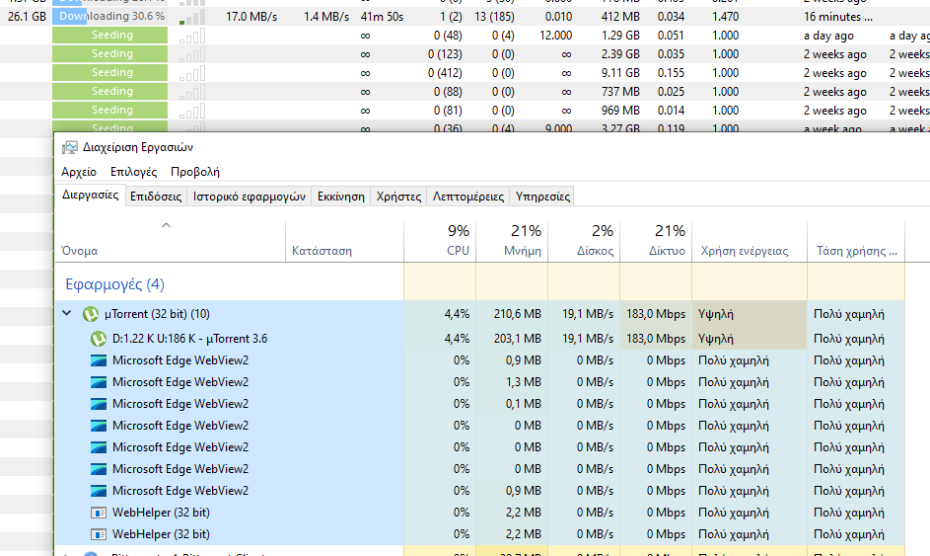The image size is (930, 556).
Task: Click Edge WebView2 icon using 1,3 MB
Action: click(98, 382)
